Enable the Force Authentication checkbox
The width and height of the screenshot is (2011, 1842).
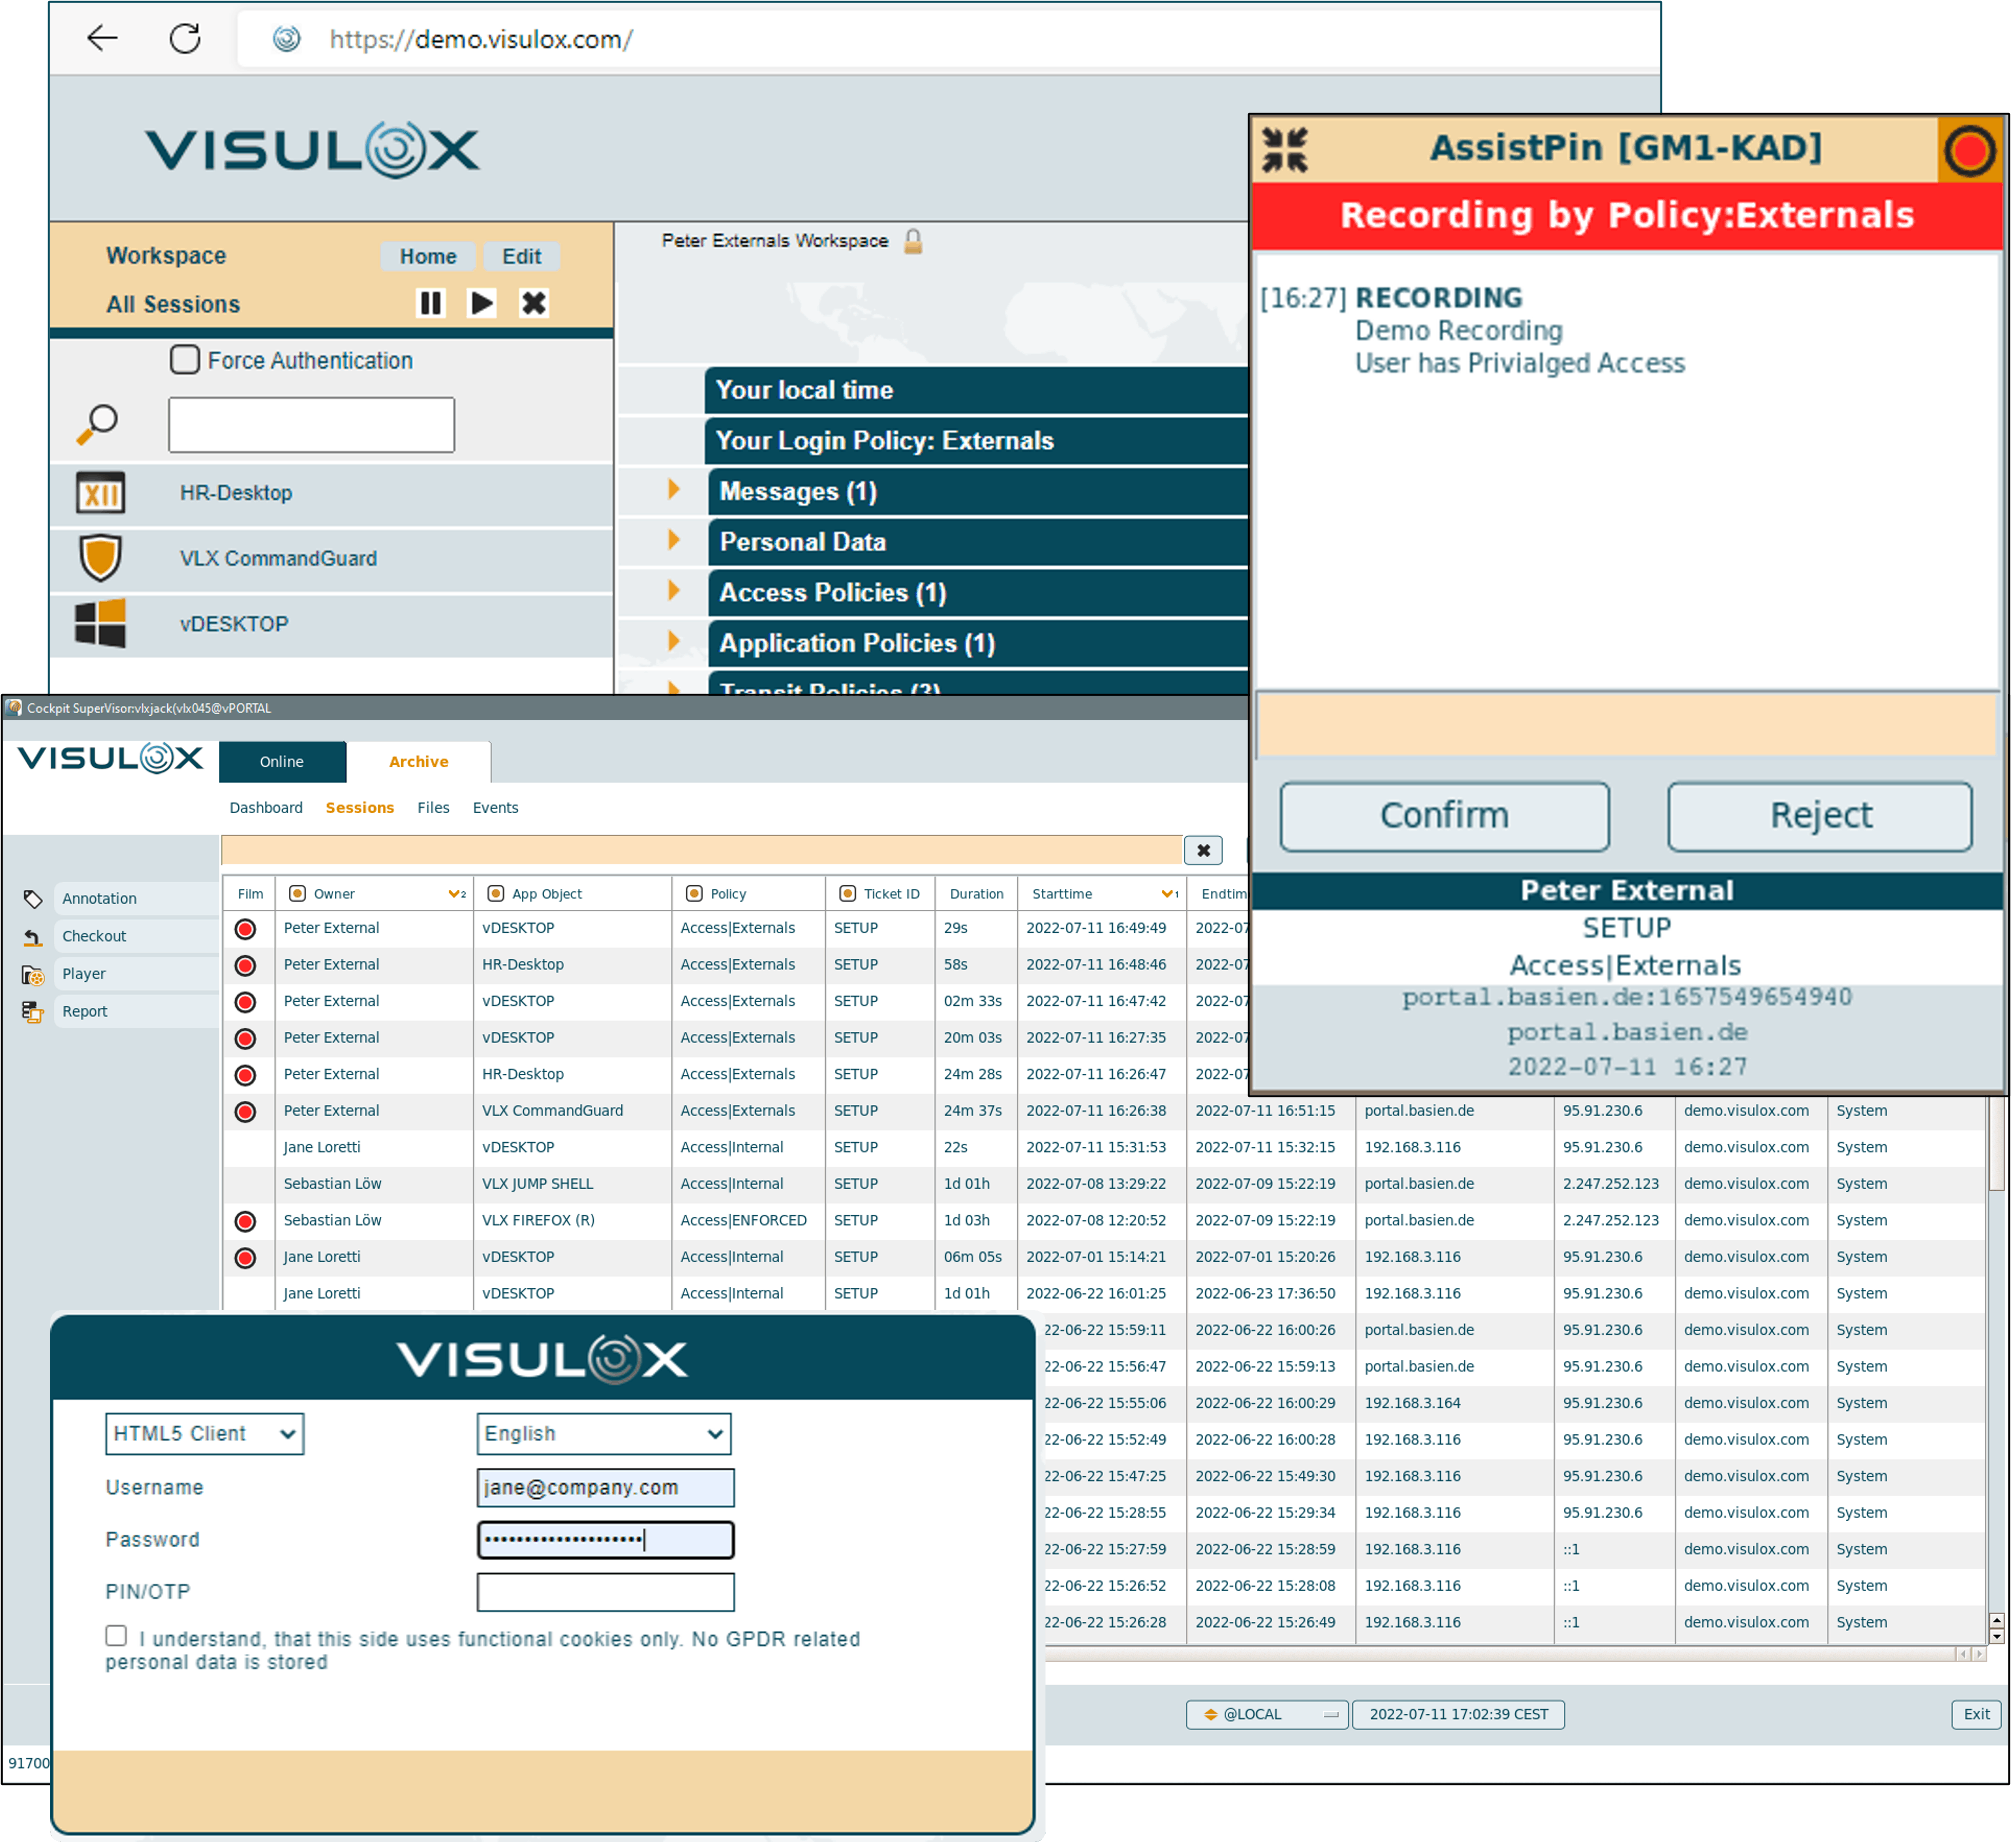click(x=185, y=360)
